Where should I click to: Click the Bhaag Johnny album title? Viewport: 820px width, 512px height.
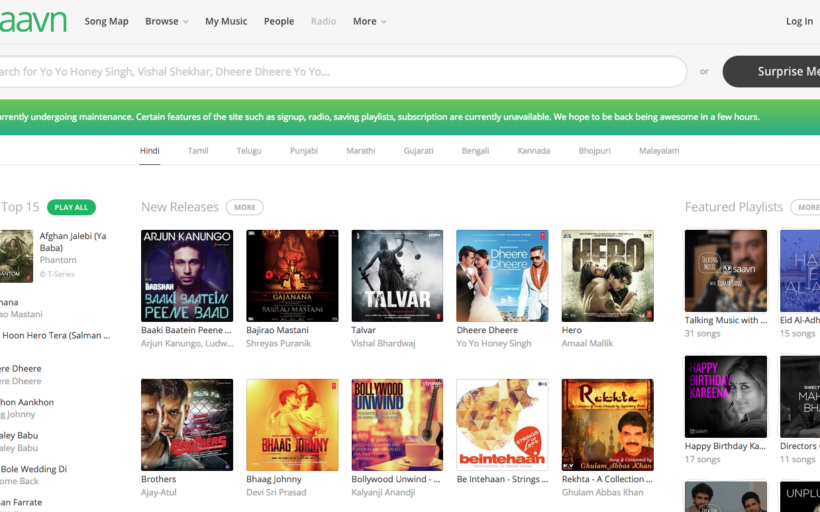point(274,479)
